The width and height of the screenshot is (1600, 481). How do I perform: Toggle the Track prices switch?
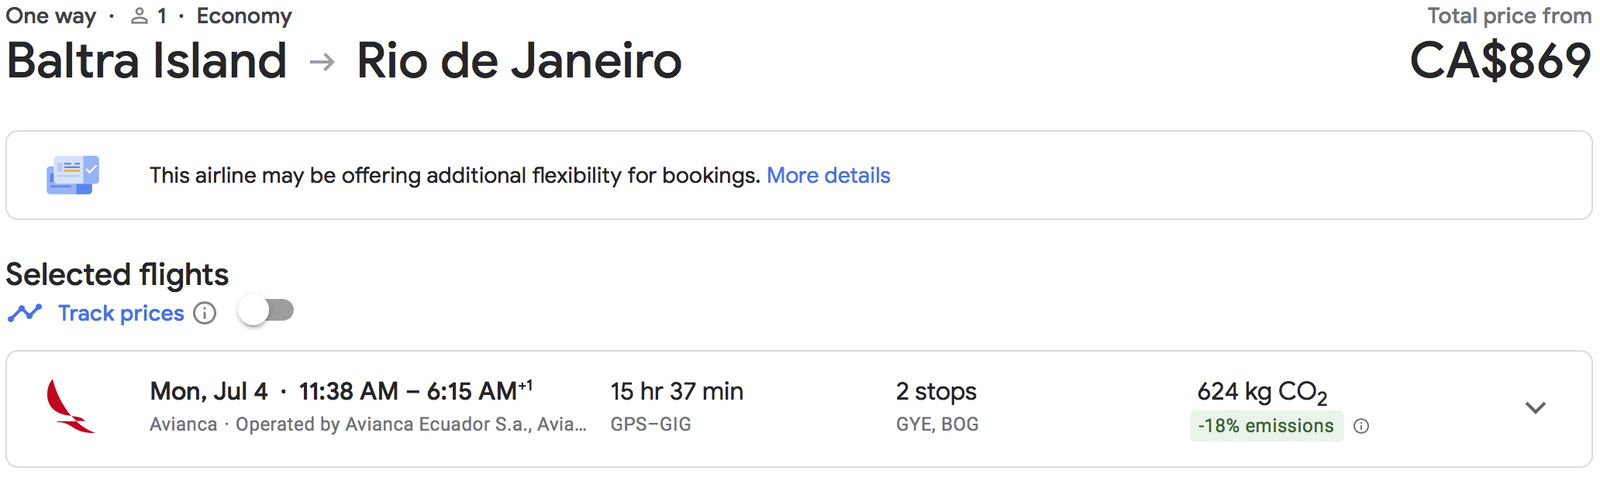[266, 311]
